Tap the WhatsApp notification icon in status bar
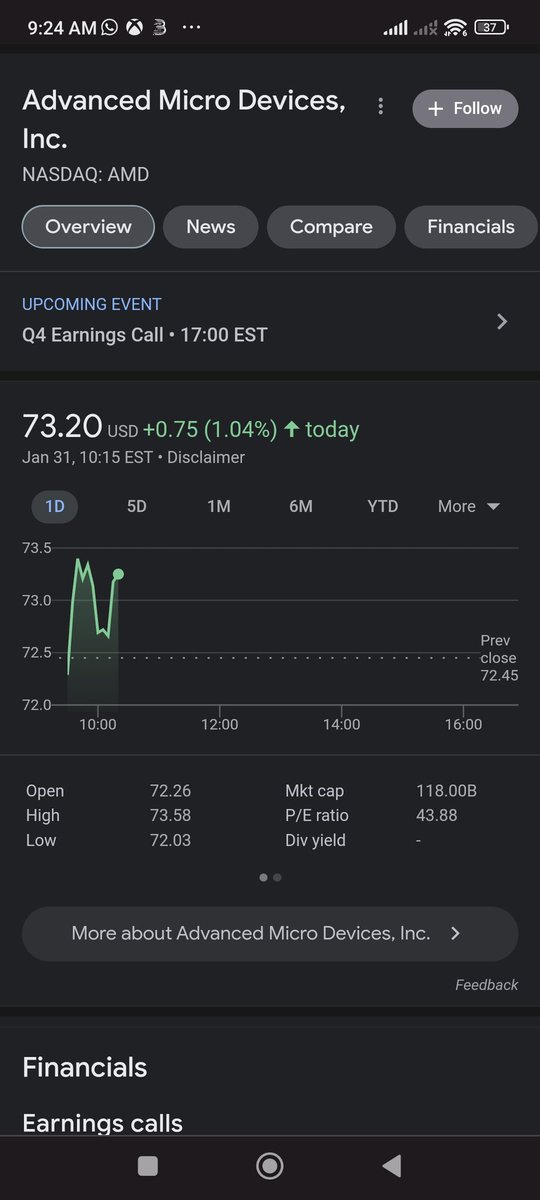 click(x=109, y=28)
